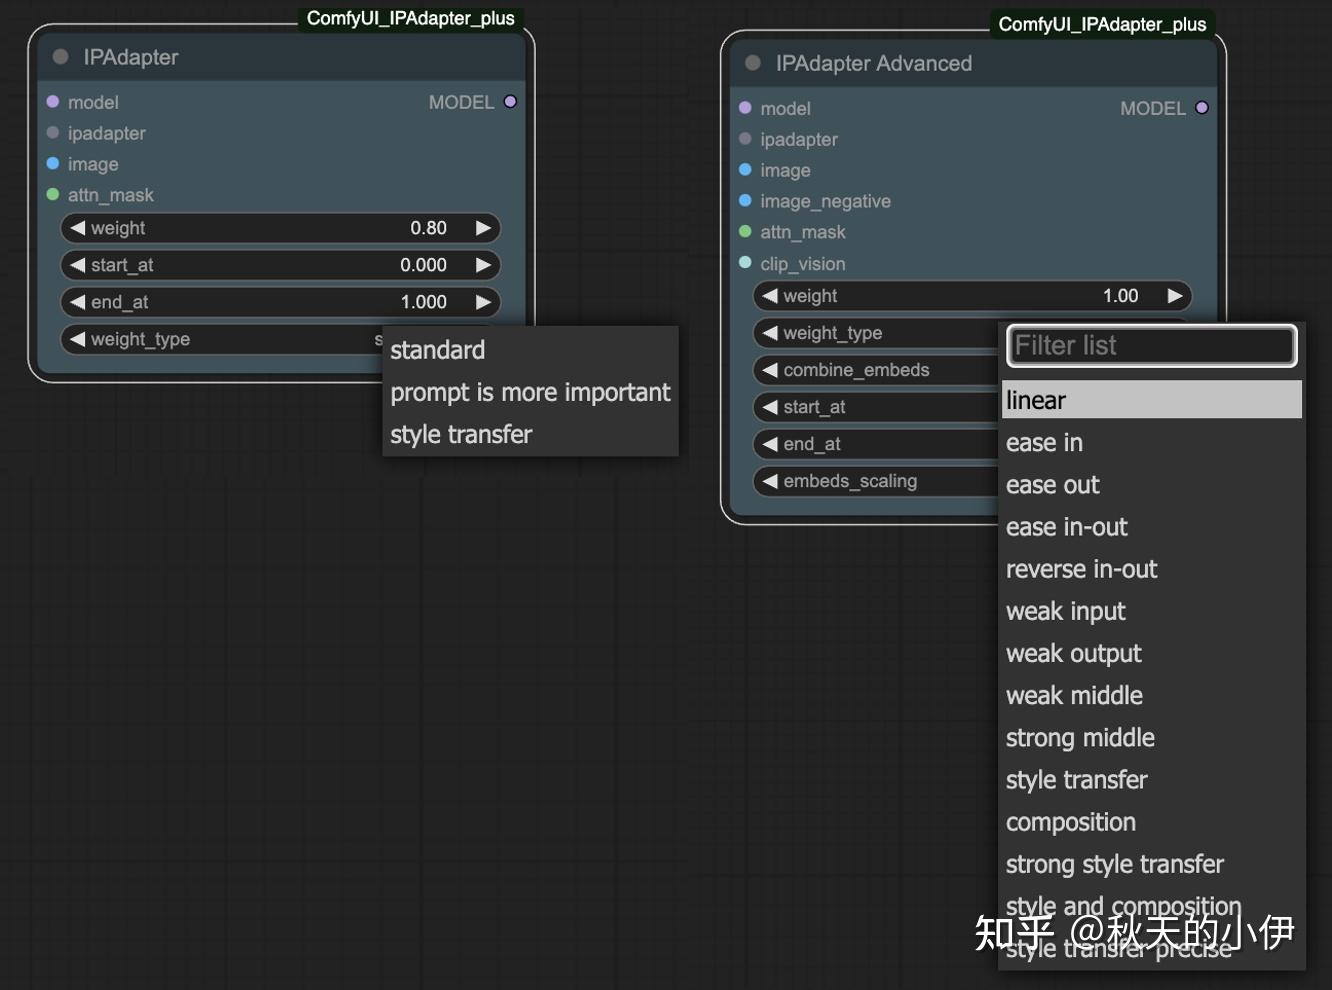Select 'strong style transfer' from the list

1114,864
